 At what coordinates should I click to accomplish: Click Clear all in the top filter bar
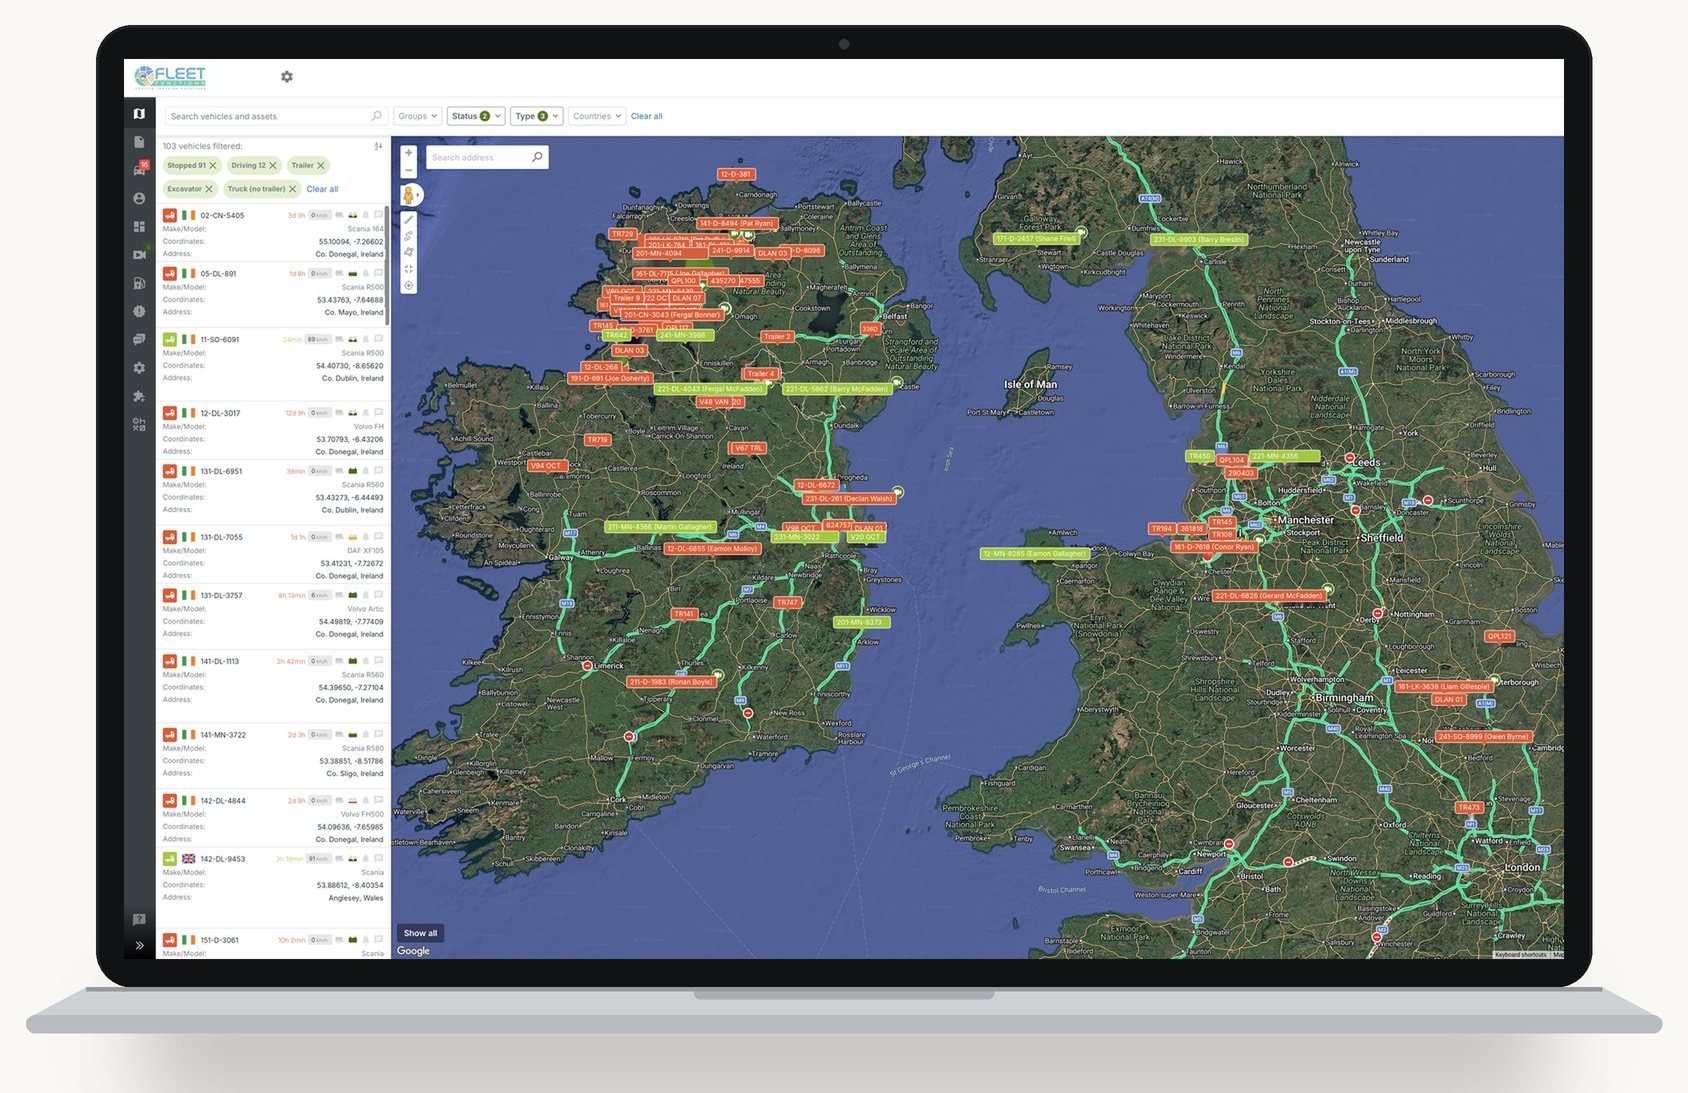[647, 116]
